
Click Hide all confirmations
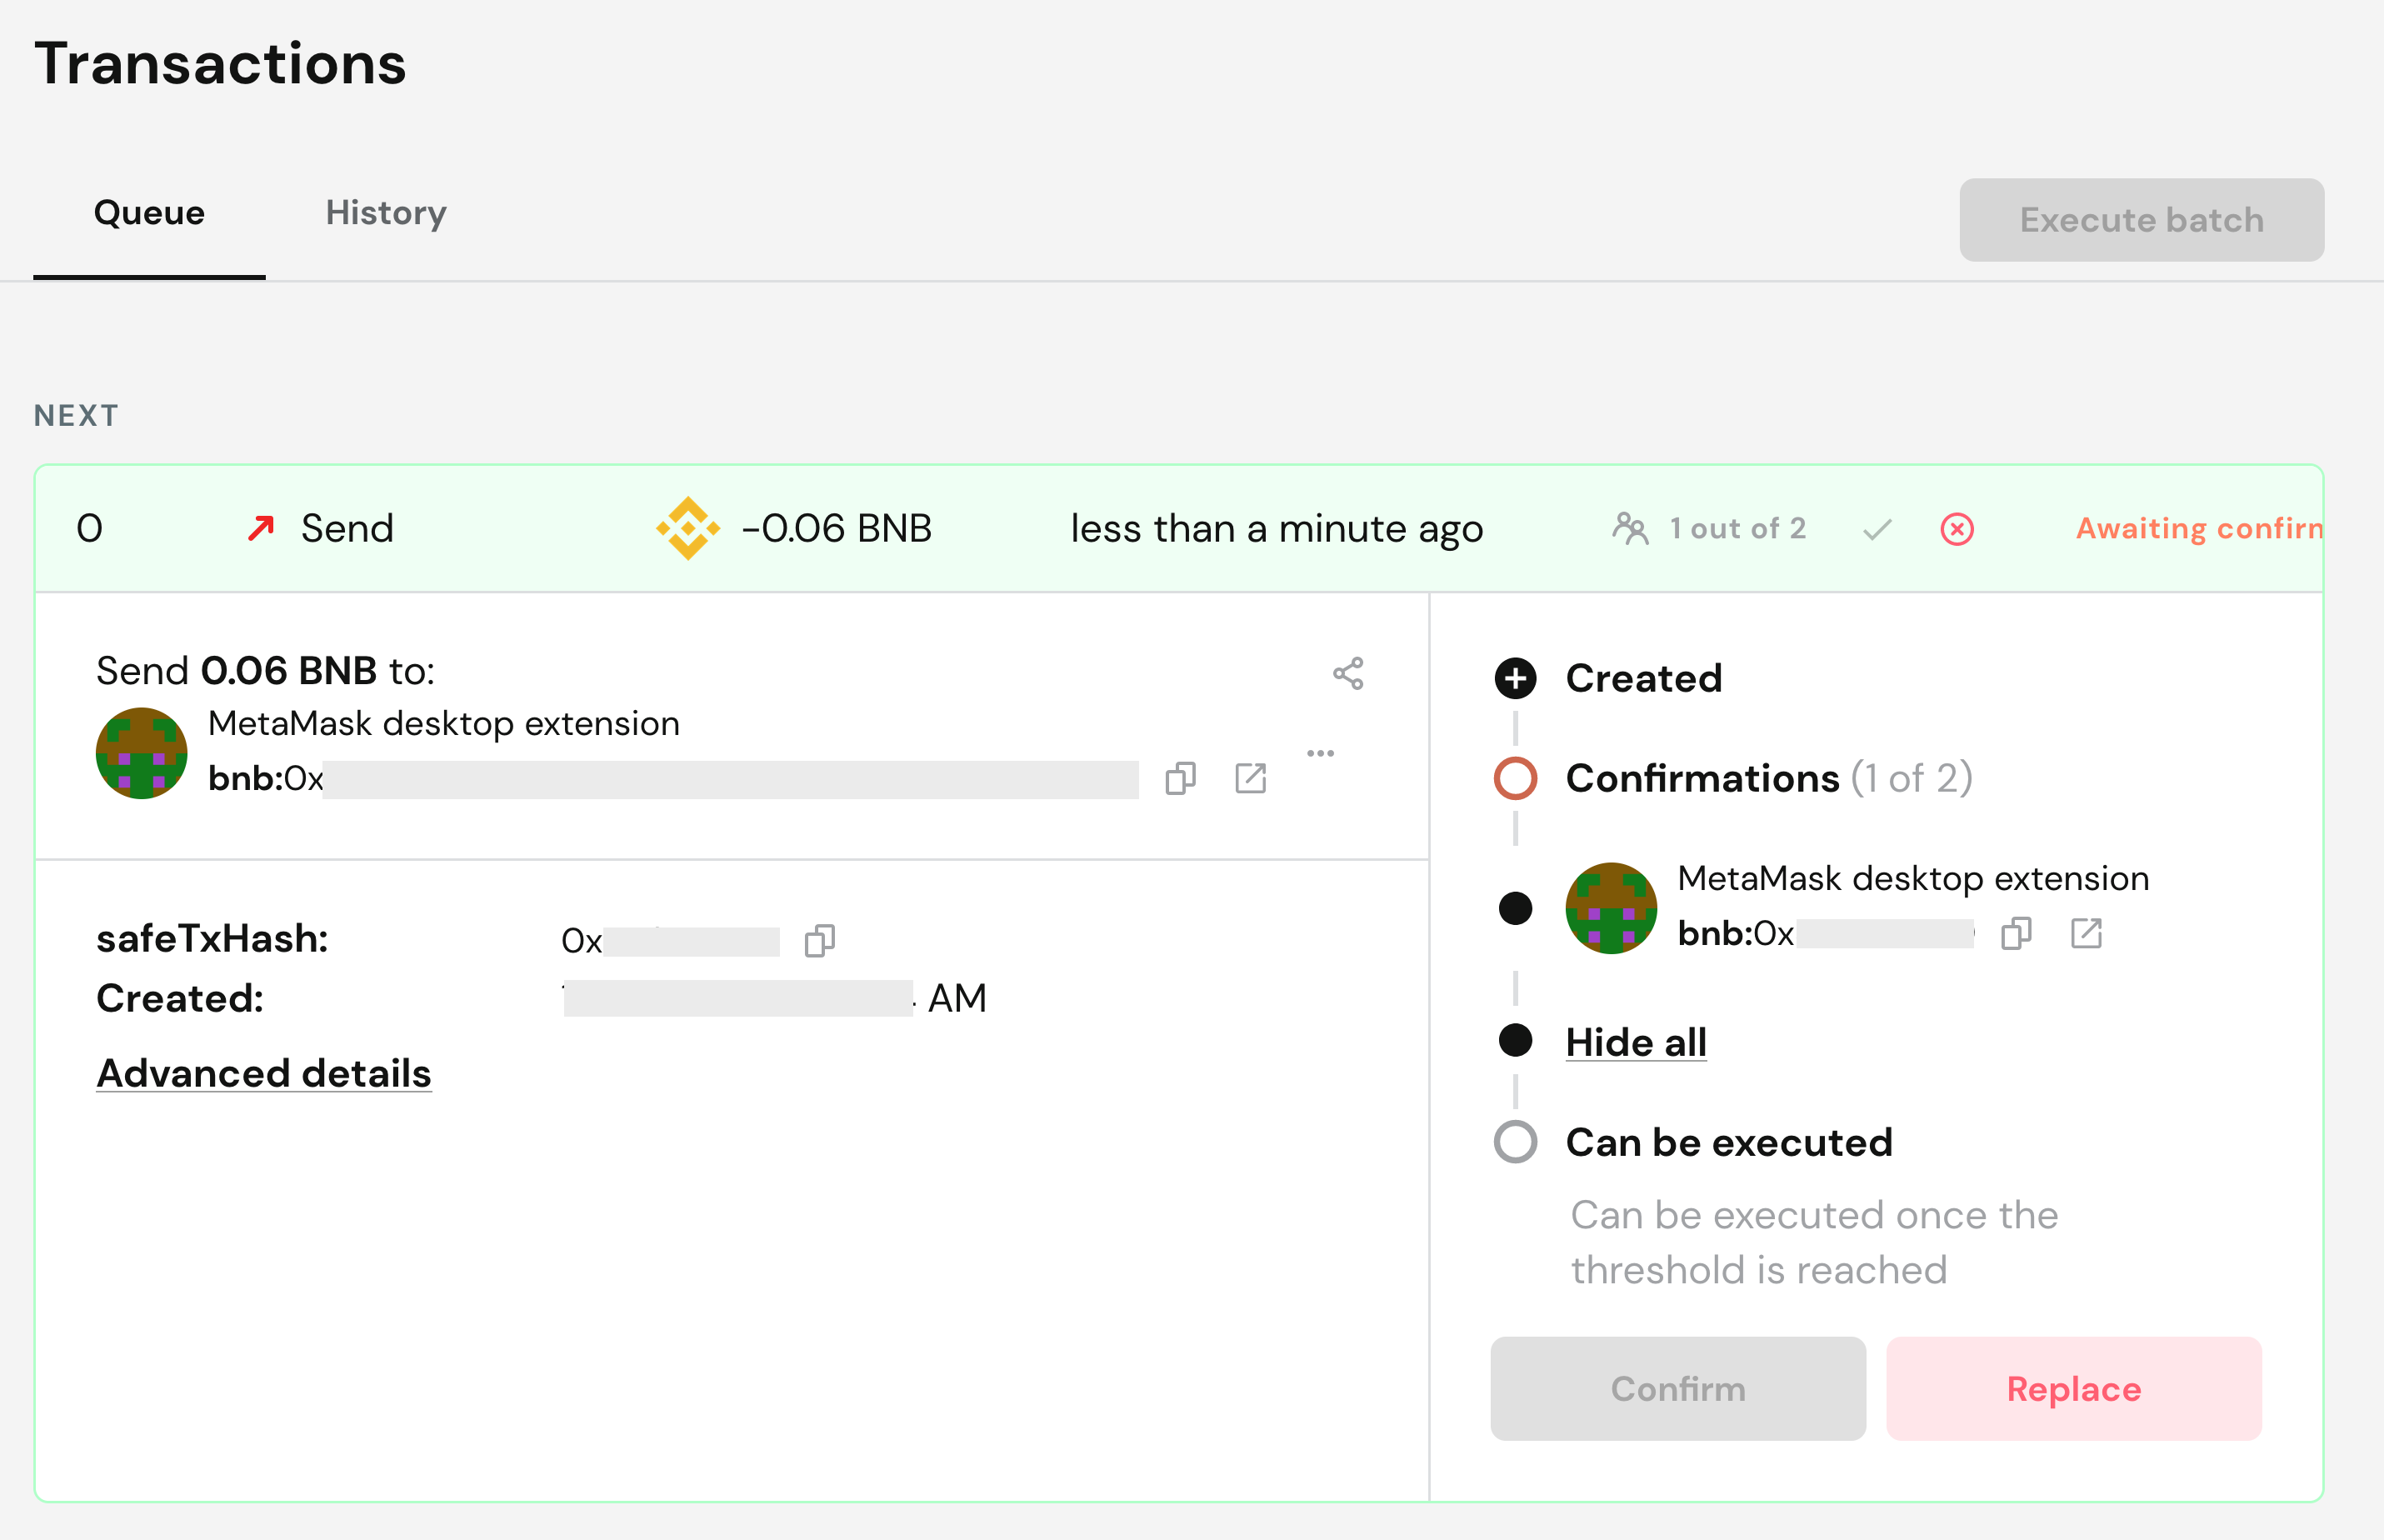pos(1635,1042)
